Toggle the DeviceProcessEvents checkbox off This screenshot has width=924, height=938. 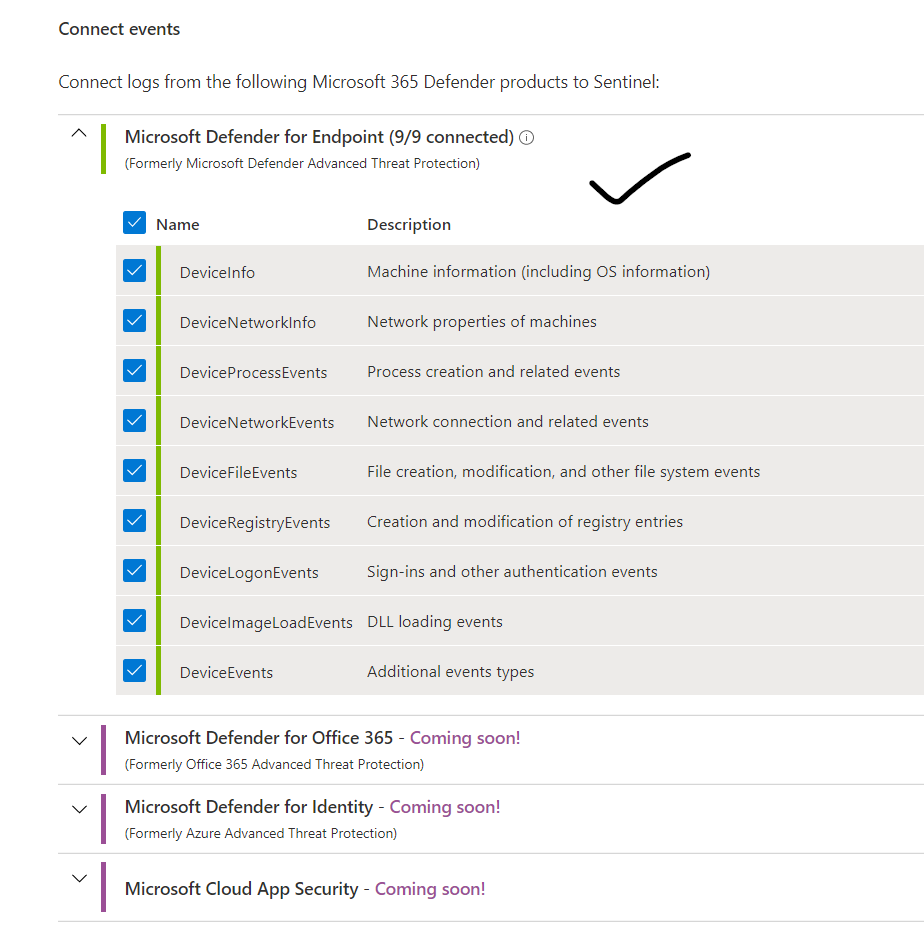point(134,370)
